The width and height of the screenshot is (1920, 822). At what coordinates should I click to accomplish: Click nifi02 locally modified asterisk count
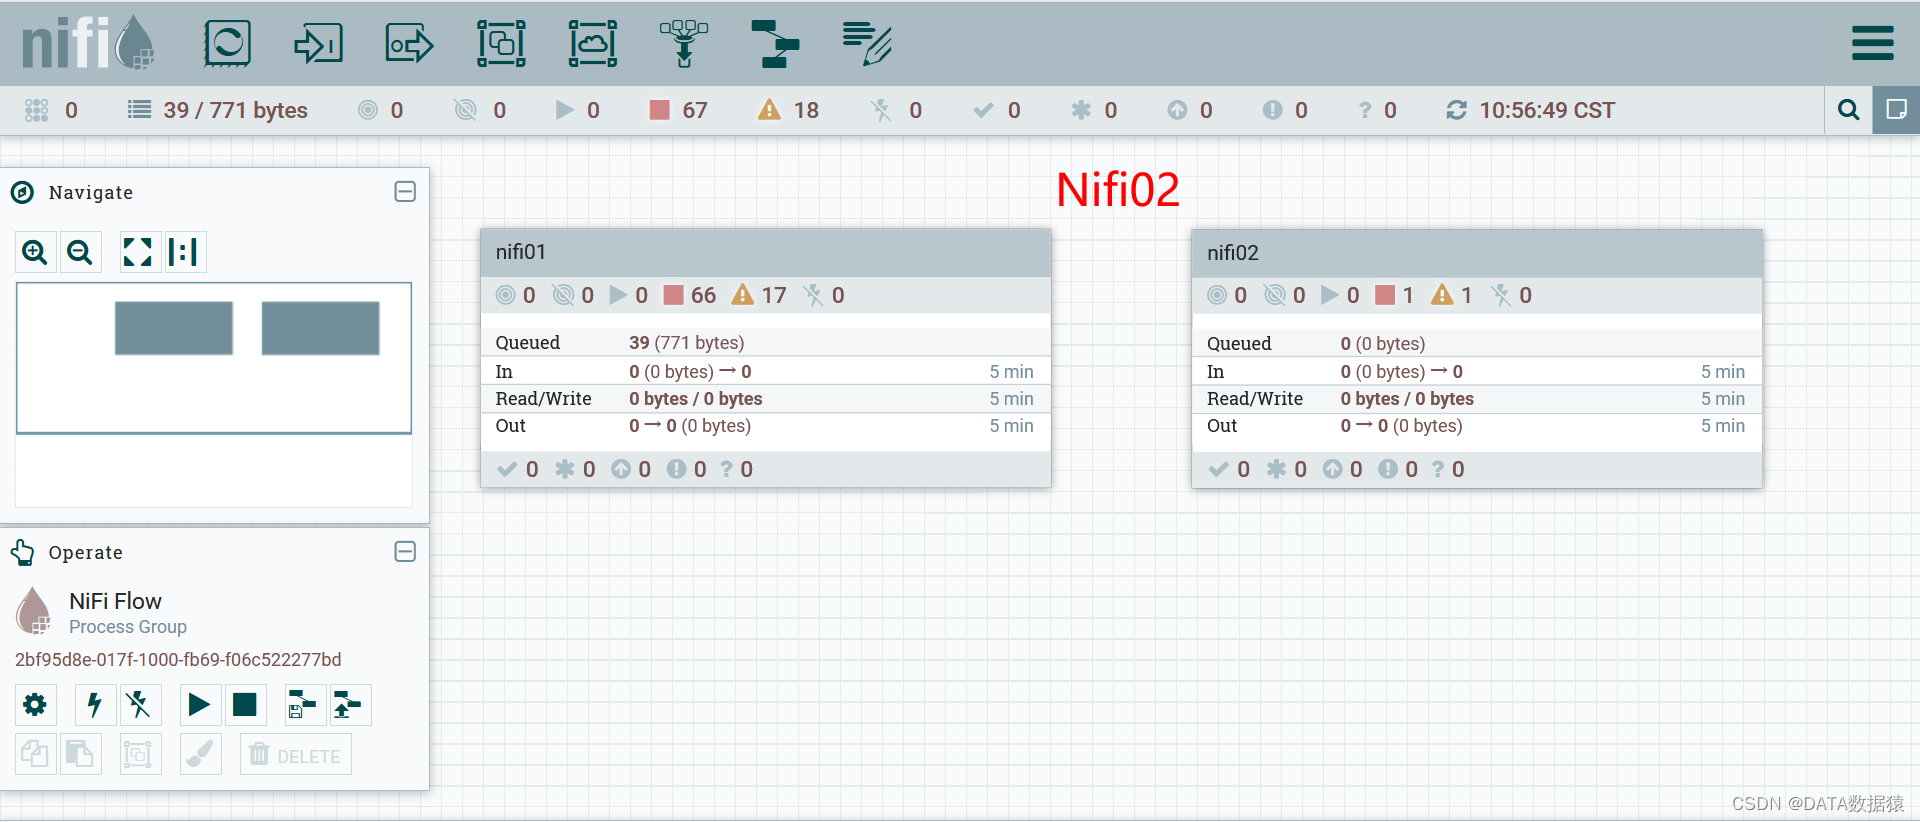point(1300,469)
